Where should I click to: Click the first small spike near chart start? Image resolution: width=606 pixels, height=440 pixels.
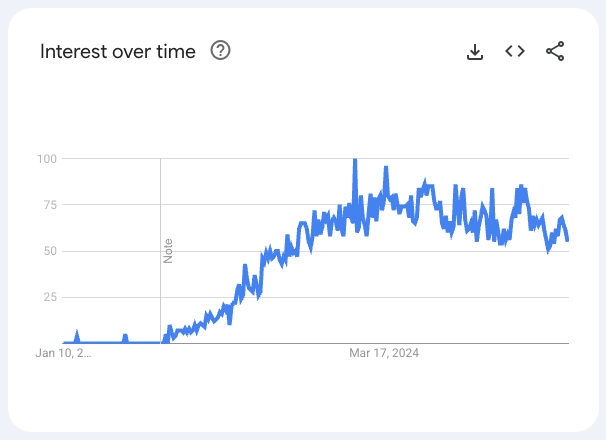pyautogui.click(x=77, y=336)
